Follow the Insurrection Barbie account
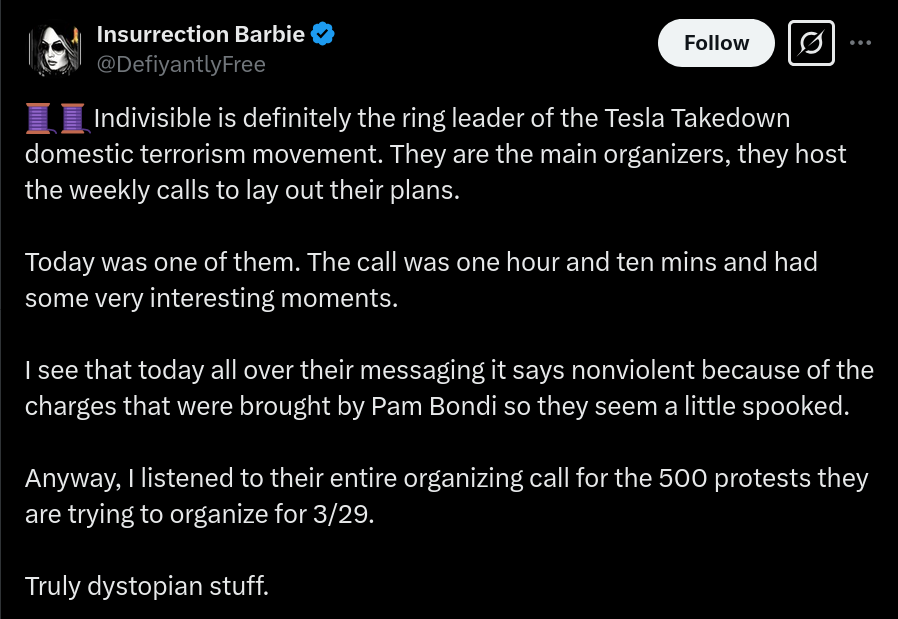The width and height of the screenshot is (898, 619). 716,43
